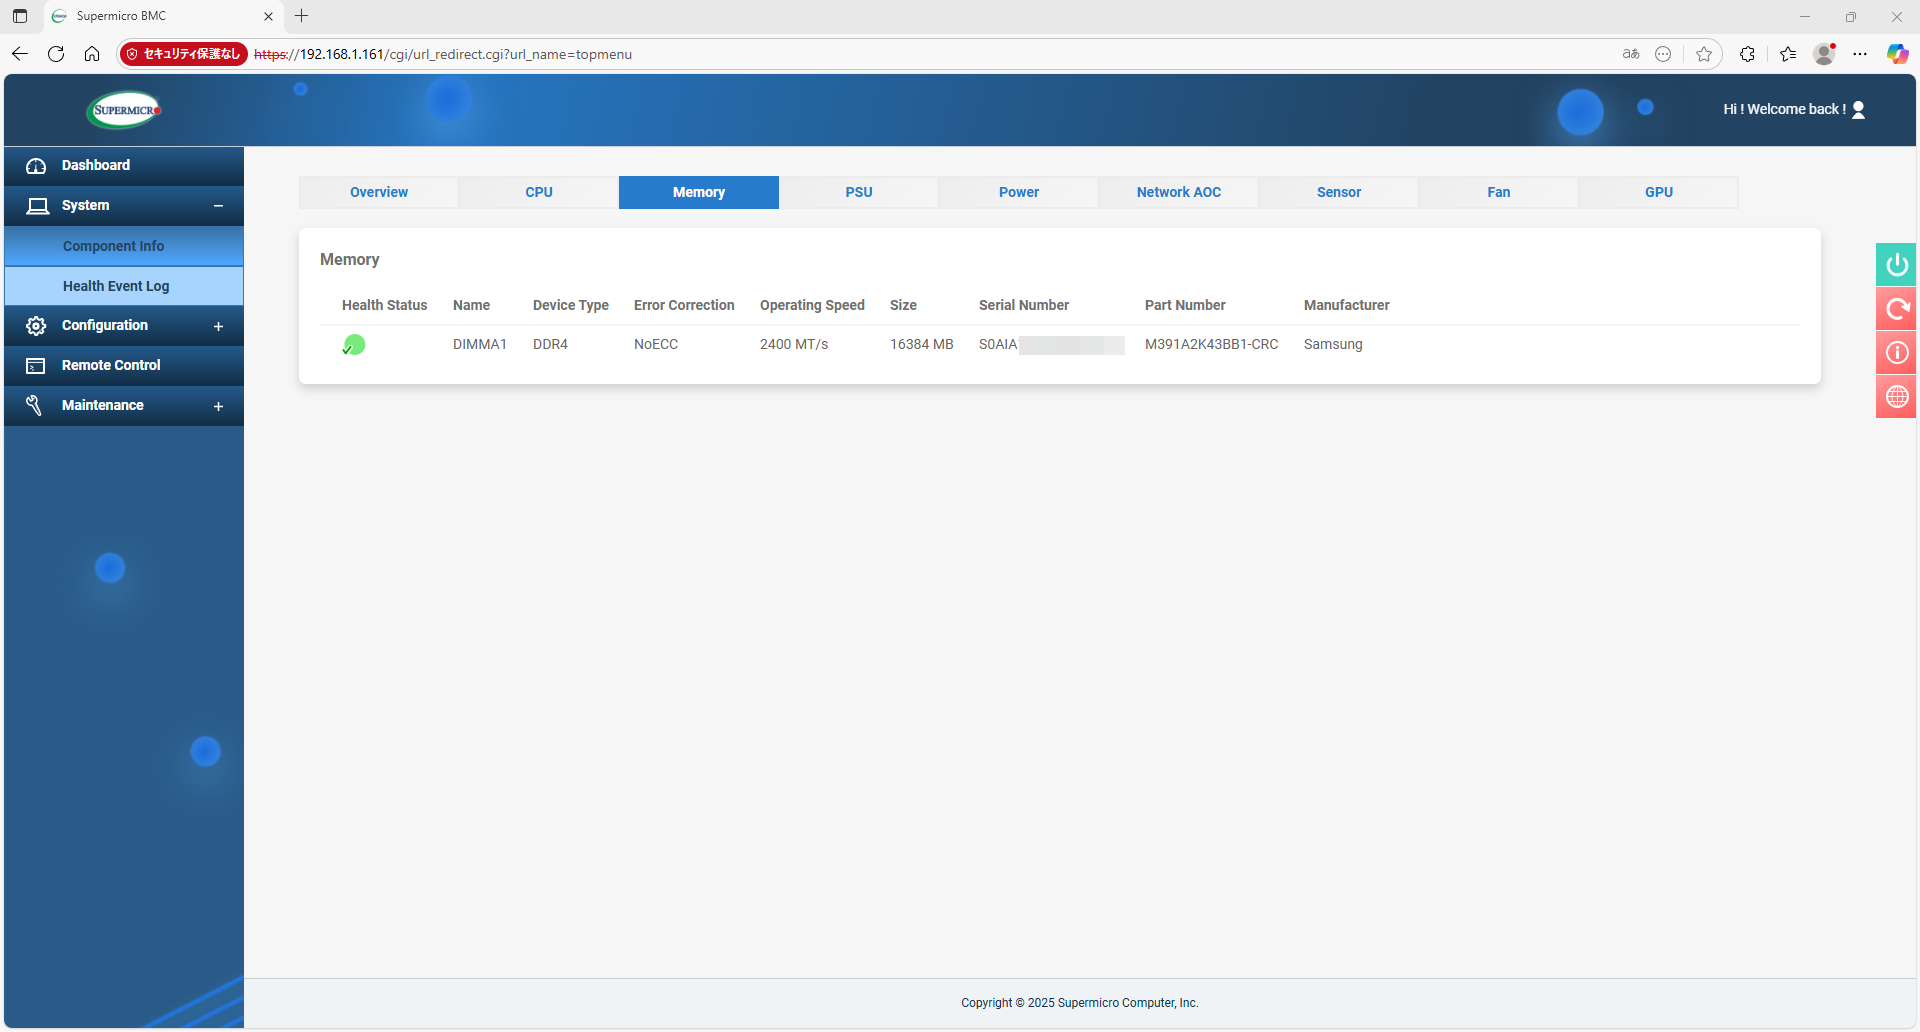Add this page to browser favorites
This screenshot has height=1032, width=1920.
coord(1704,54)
